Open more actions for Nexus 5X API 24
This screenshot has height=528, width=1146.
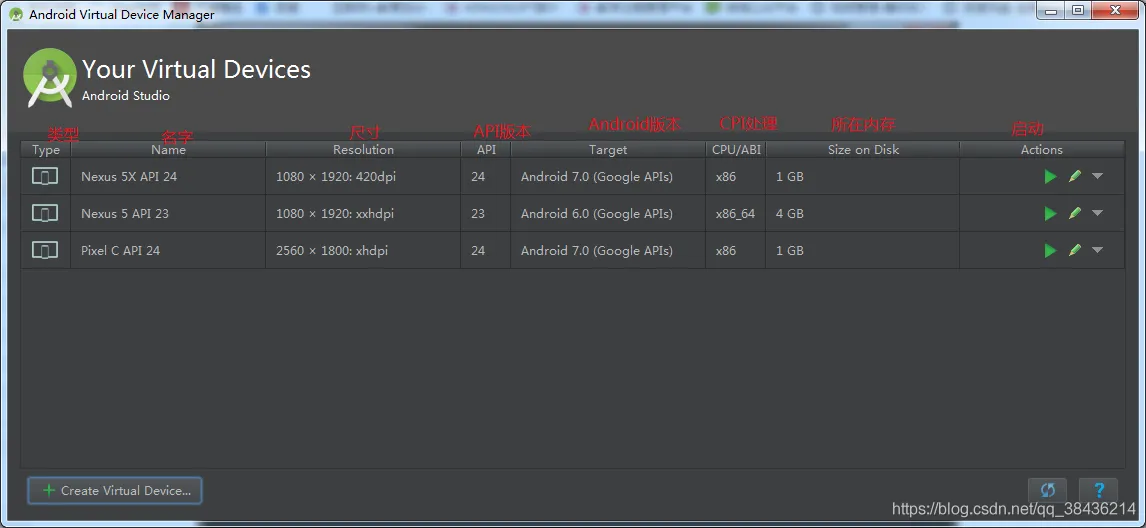tap(1097, 176)
